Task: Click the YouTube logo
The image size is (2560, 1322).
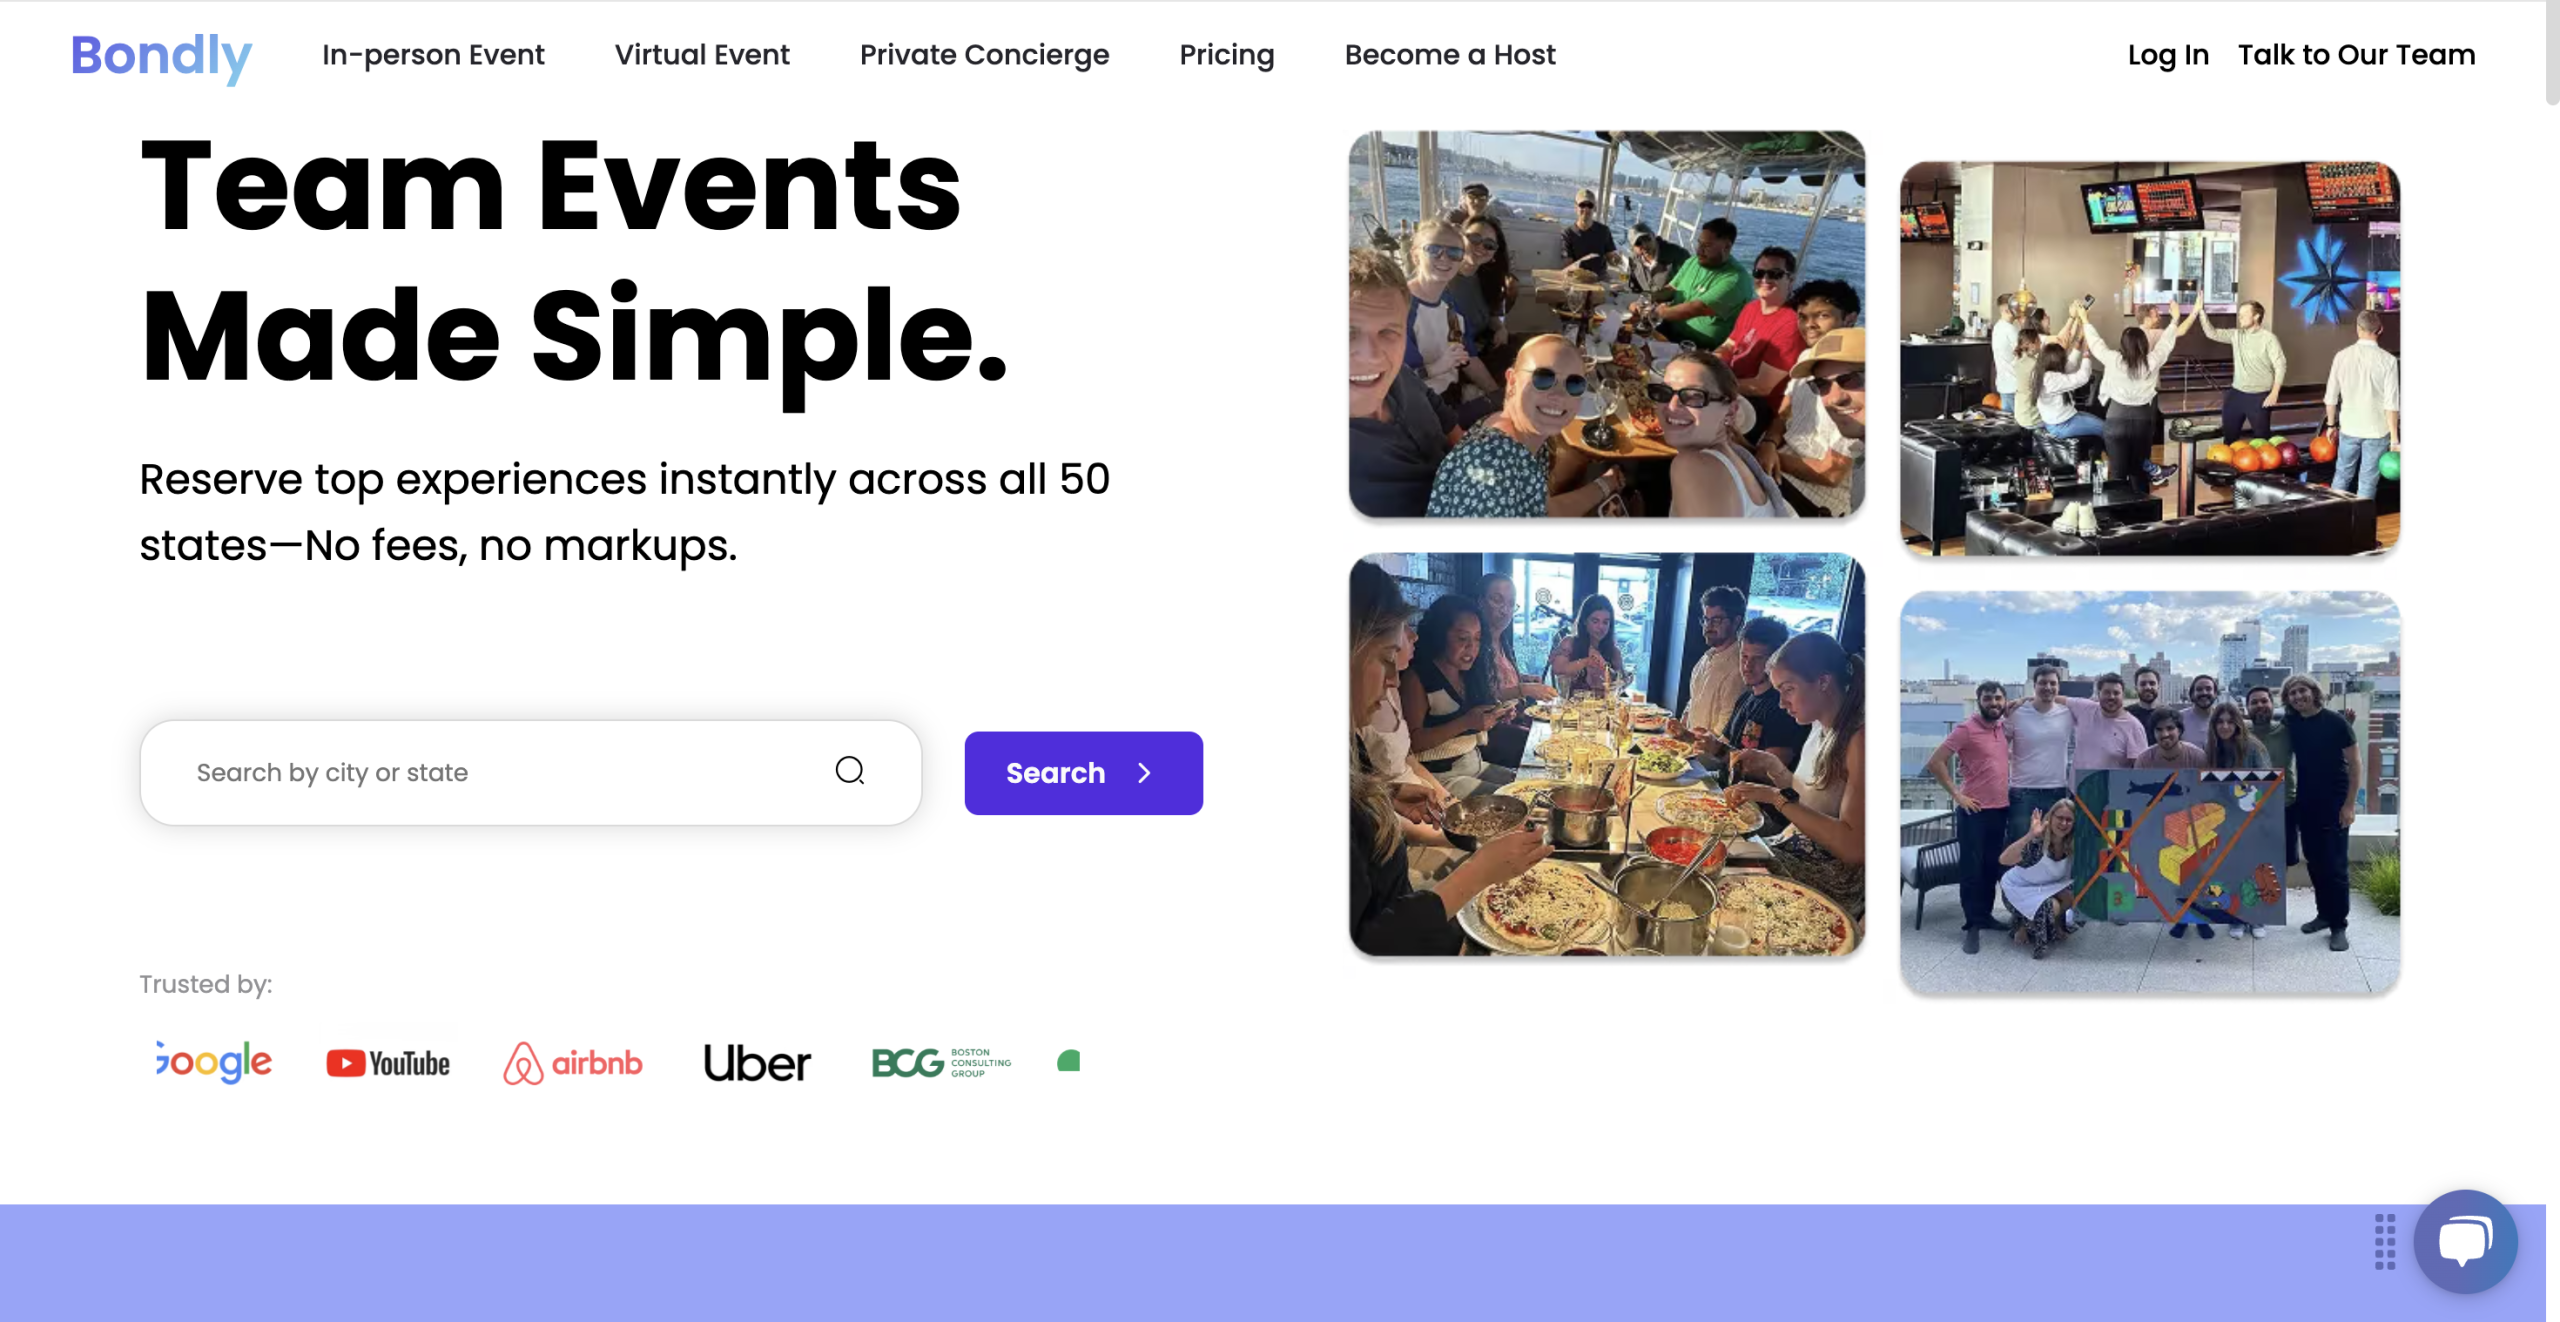Action: (388, 1063)
